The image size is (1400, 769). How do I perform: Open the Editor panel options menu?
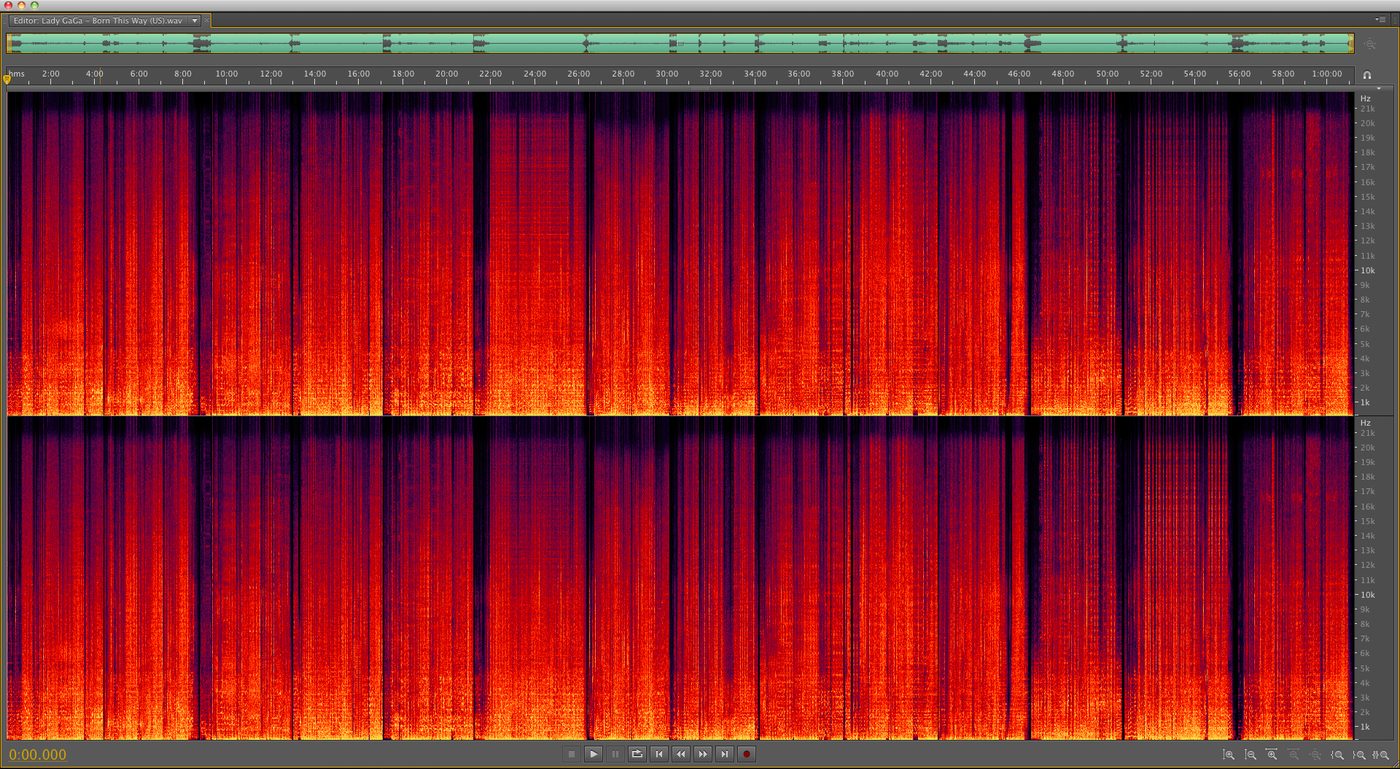[1383, 19]
